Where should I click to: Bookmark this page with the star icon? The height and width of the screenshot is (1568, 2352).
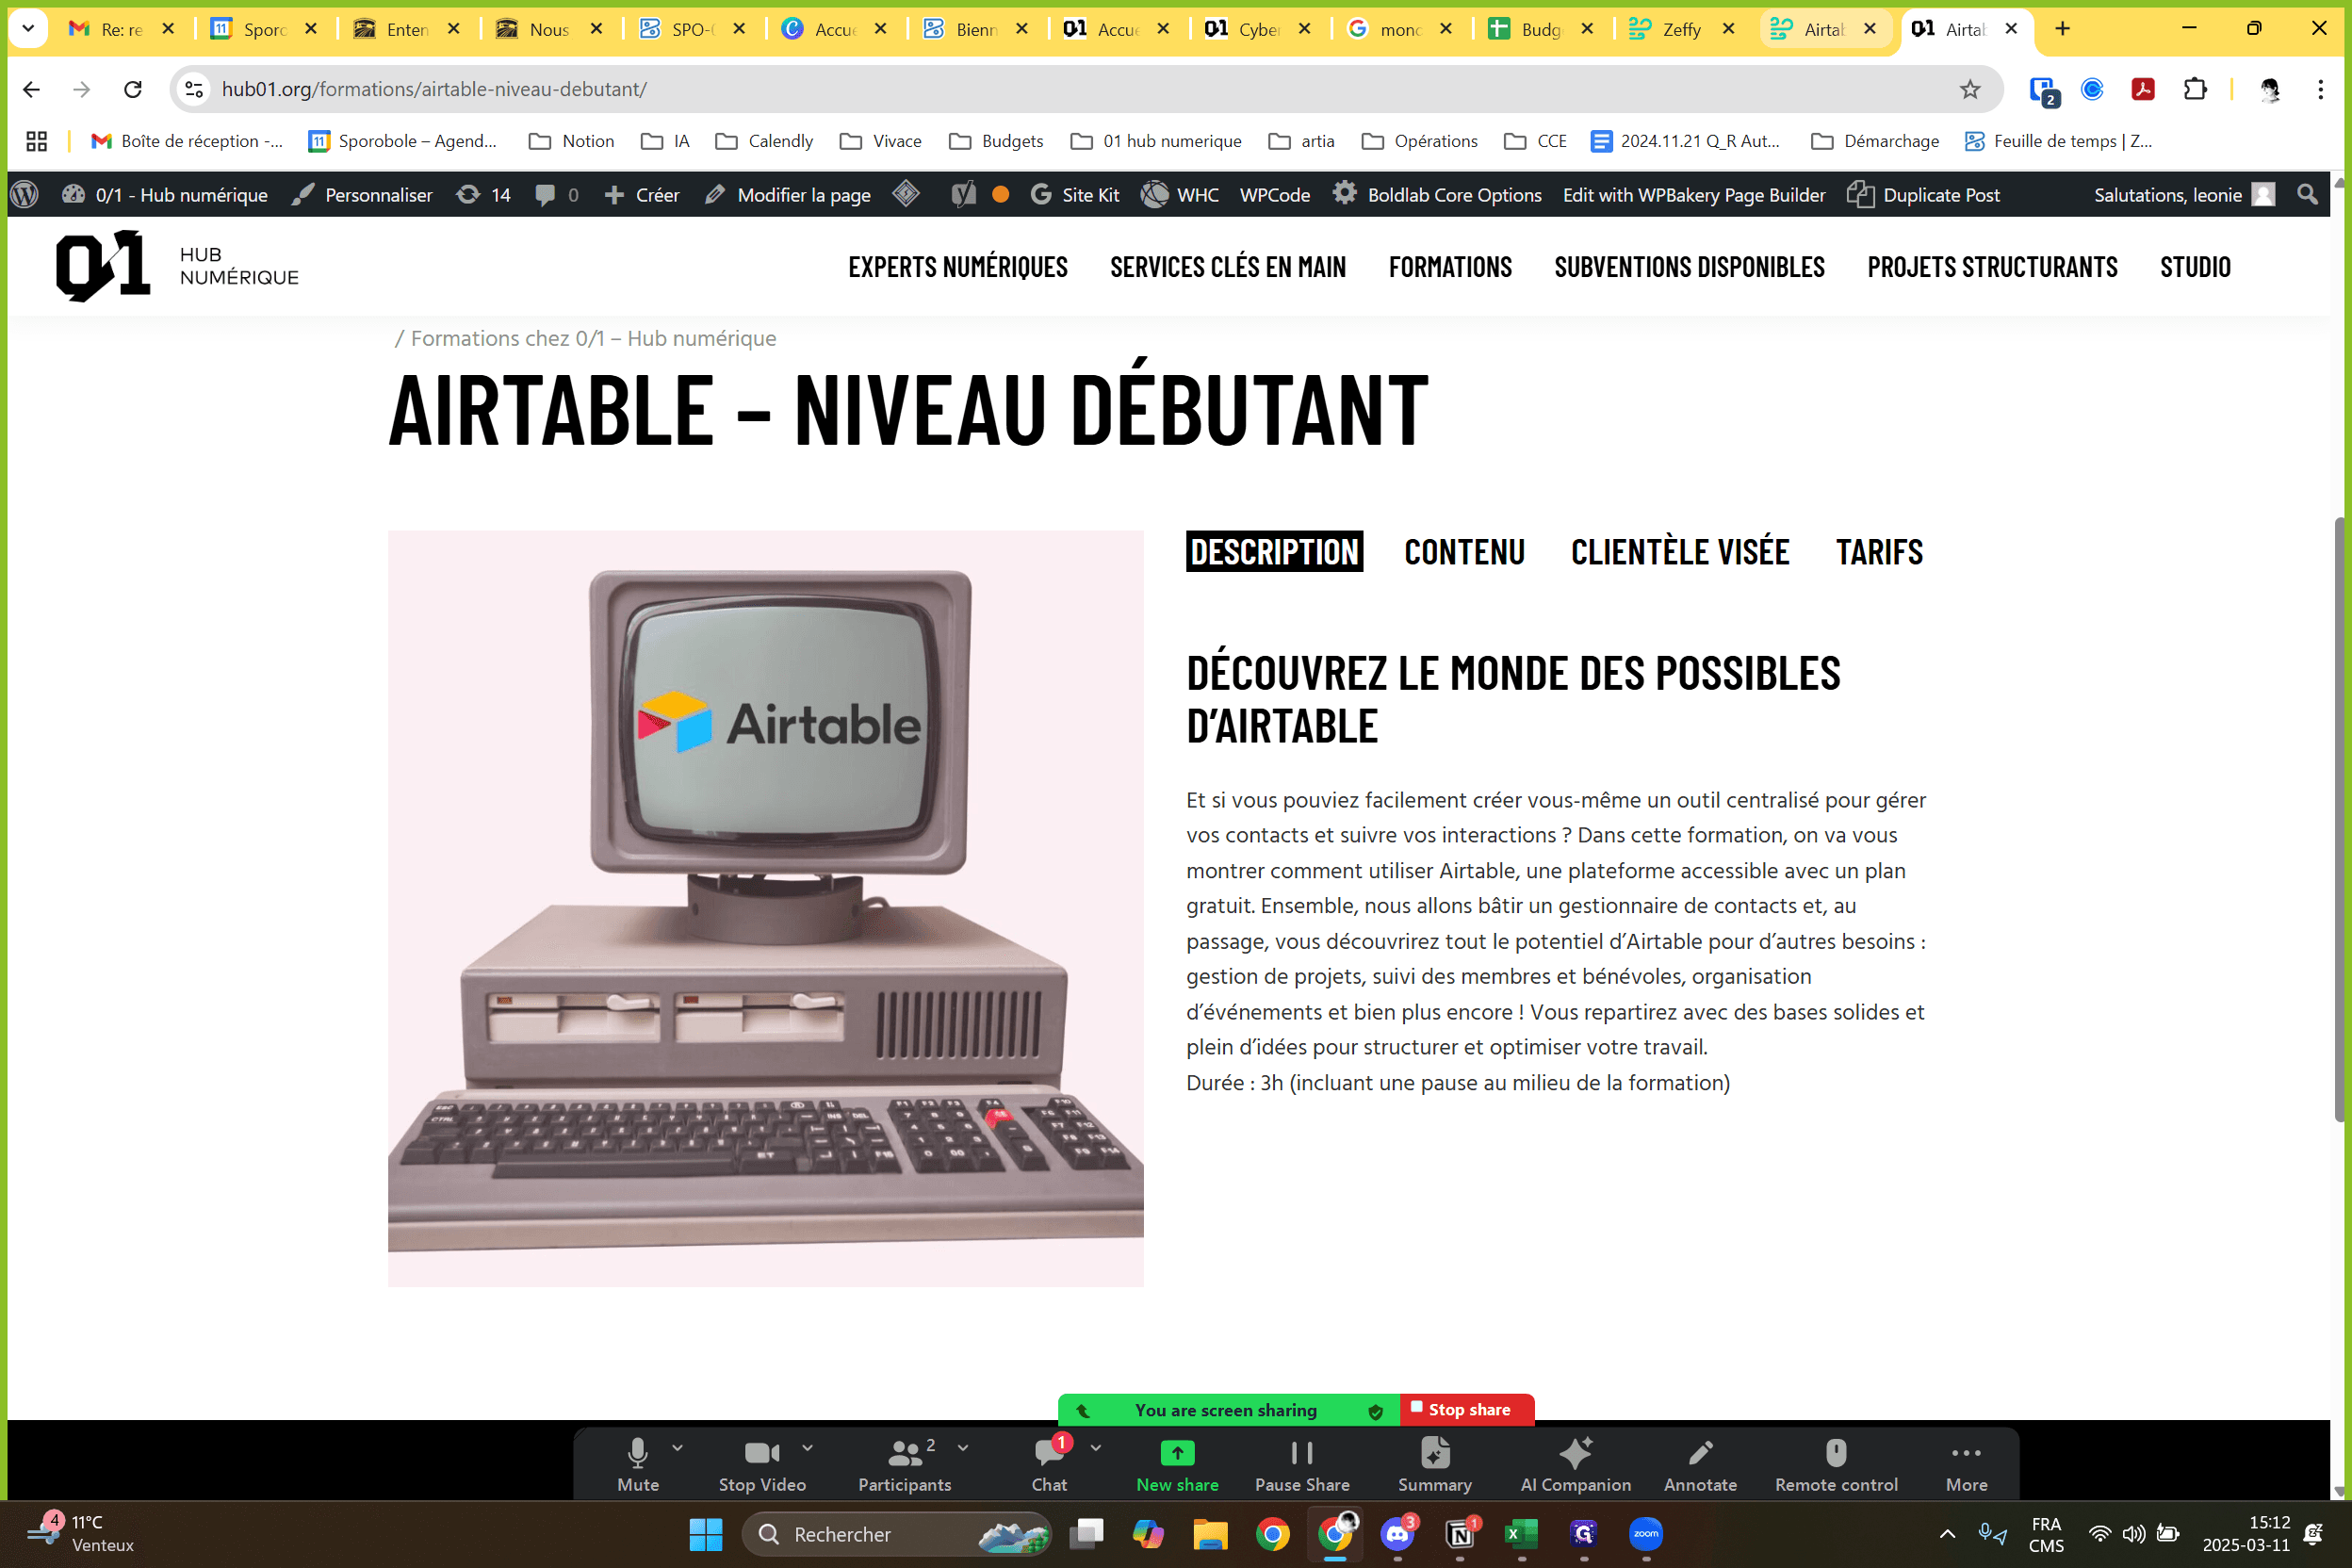1969,89
